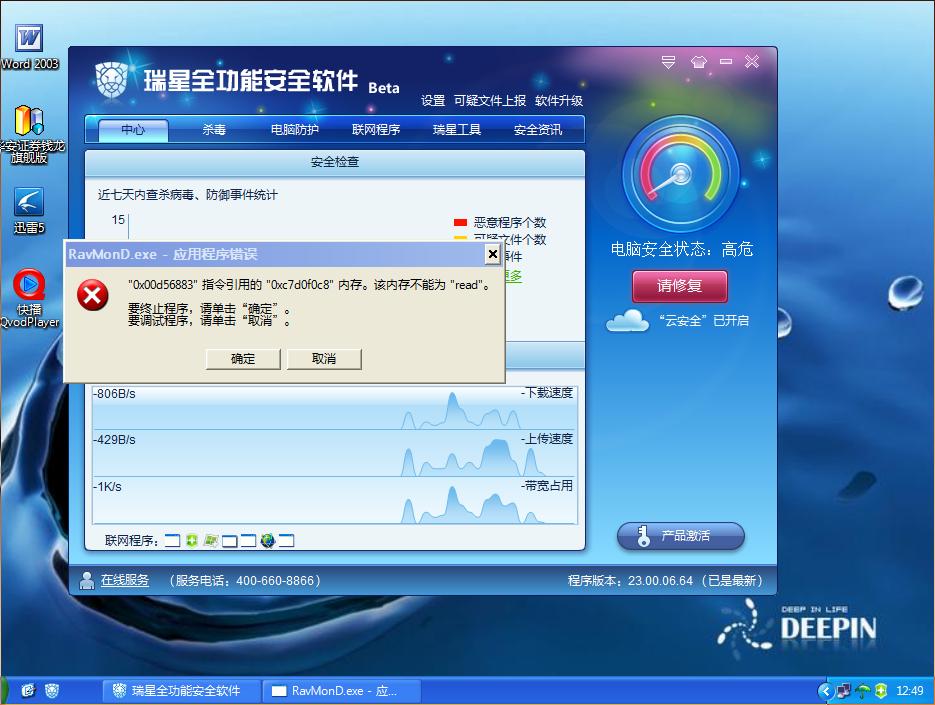Click the 上传速度 graph
This screenshot has width=935, height=705.
pos(335,453)
